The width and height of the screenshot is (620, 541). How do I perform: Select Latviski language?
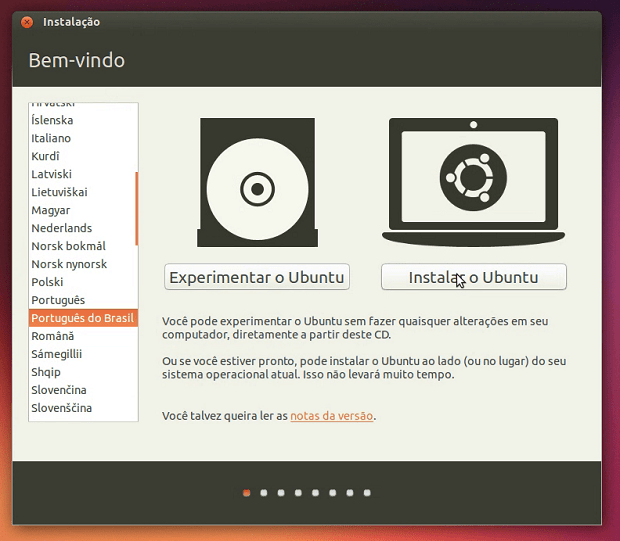pos(83,174)
